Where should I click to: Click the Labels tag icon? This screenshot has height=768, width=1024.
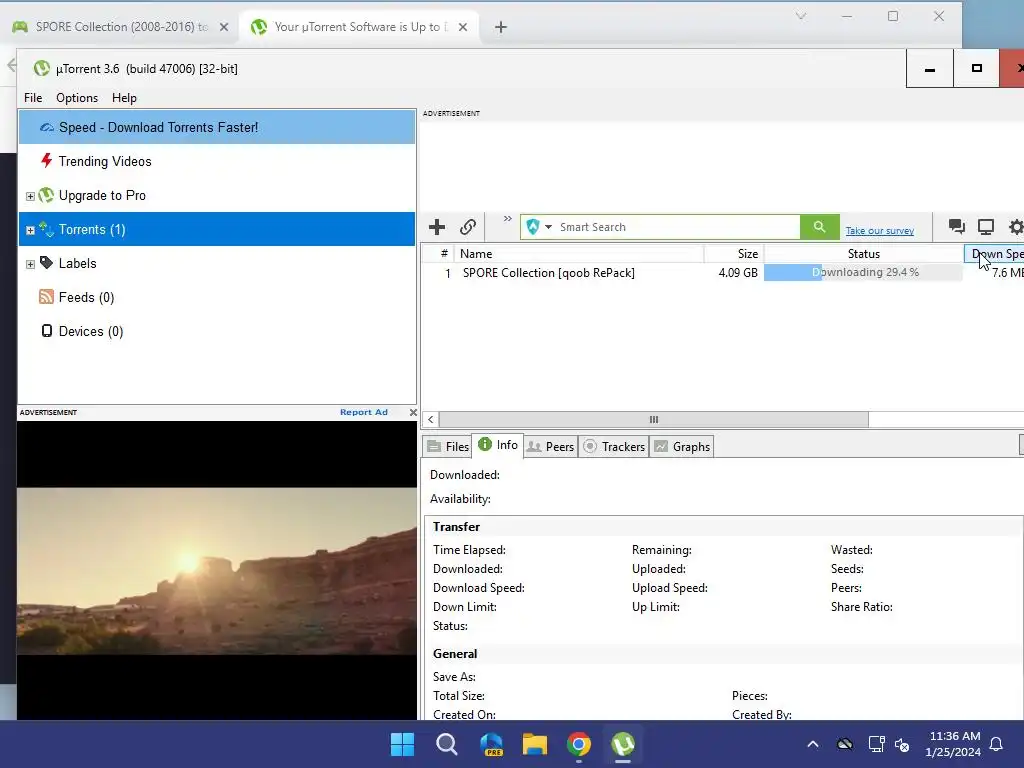pyautogui.click(x=46, y=263)
